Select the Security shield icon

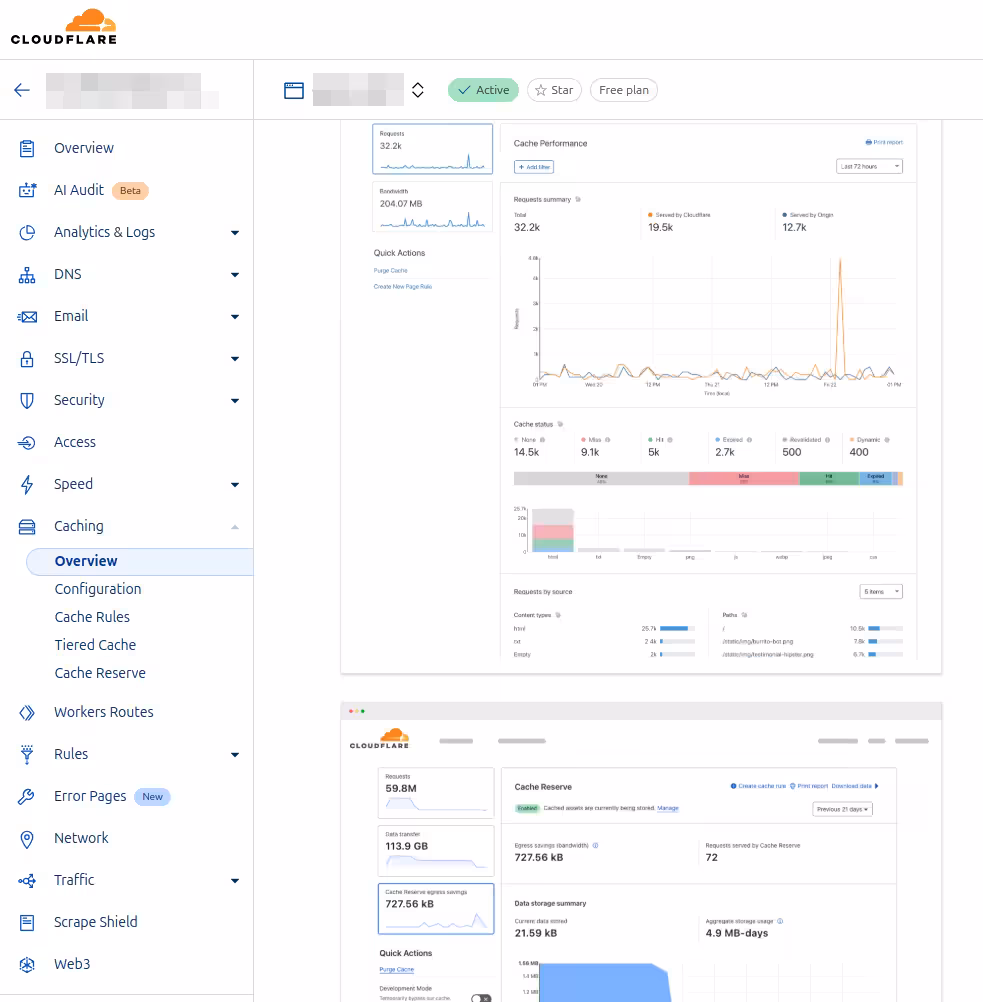[29, 400]
